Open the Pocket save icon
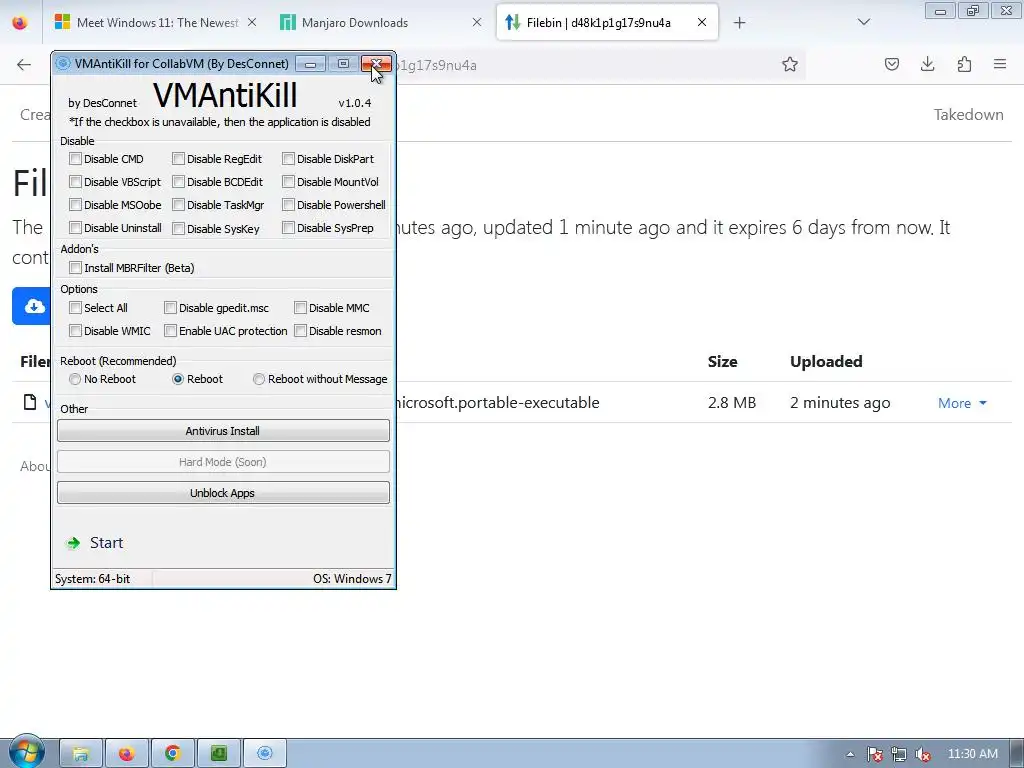1024x768 pixels. 891,64
